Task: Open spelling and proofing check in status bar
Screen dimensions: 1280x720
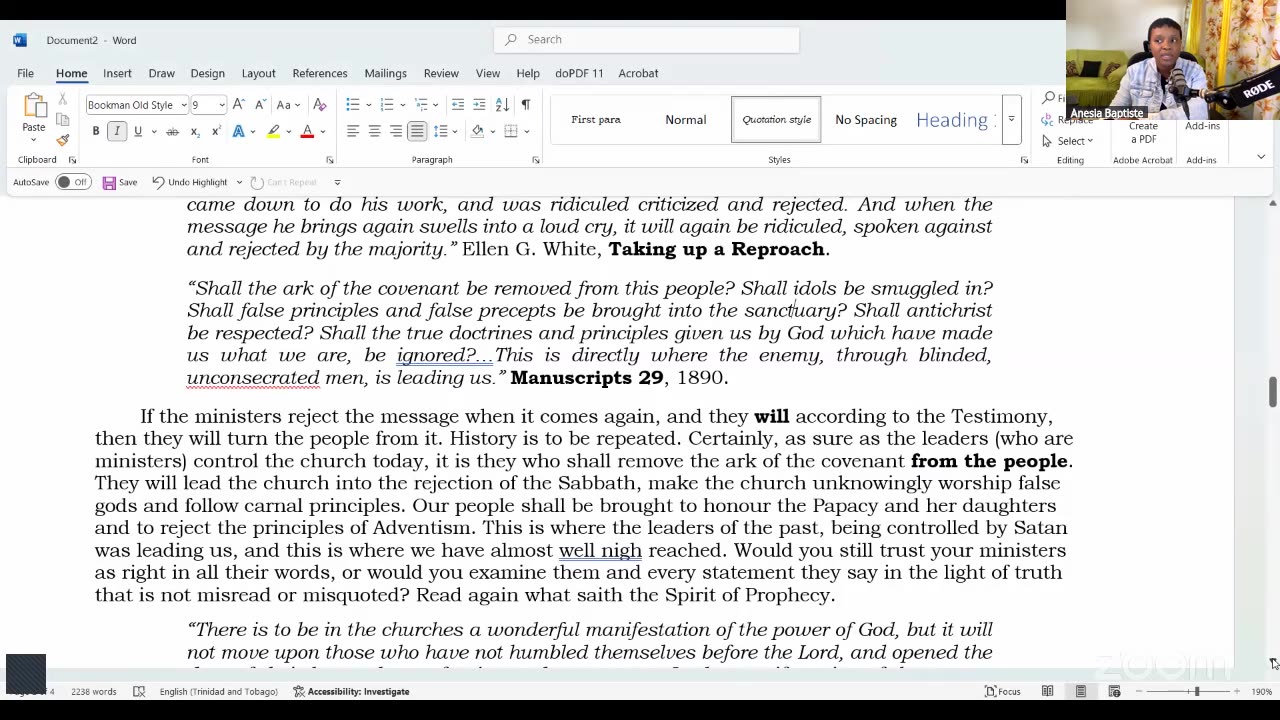Action: [x=139, y=691]
